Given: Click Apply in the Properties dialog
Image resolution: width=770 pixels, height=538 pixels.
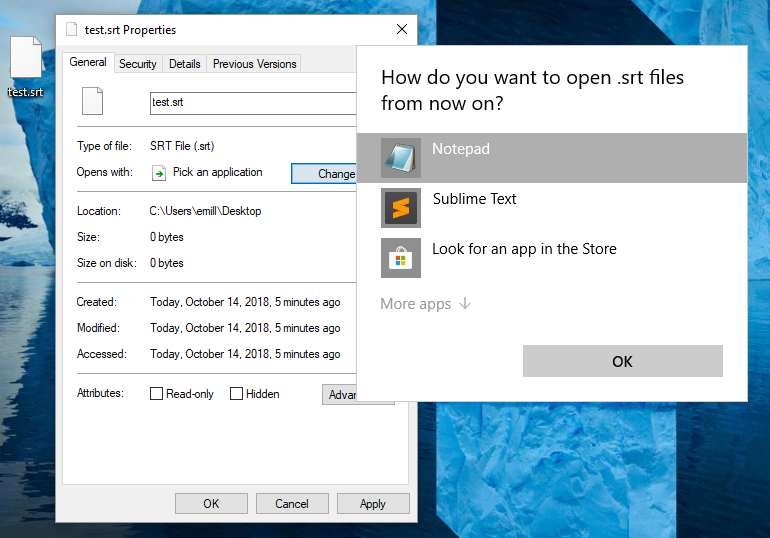Looking at the screenshot, I should [373, 504].
